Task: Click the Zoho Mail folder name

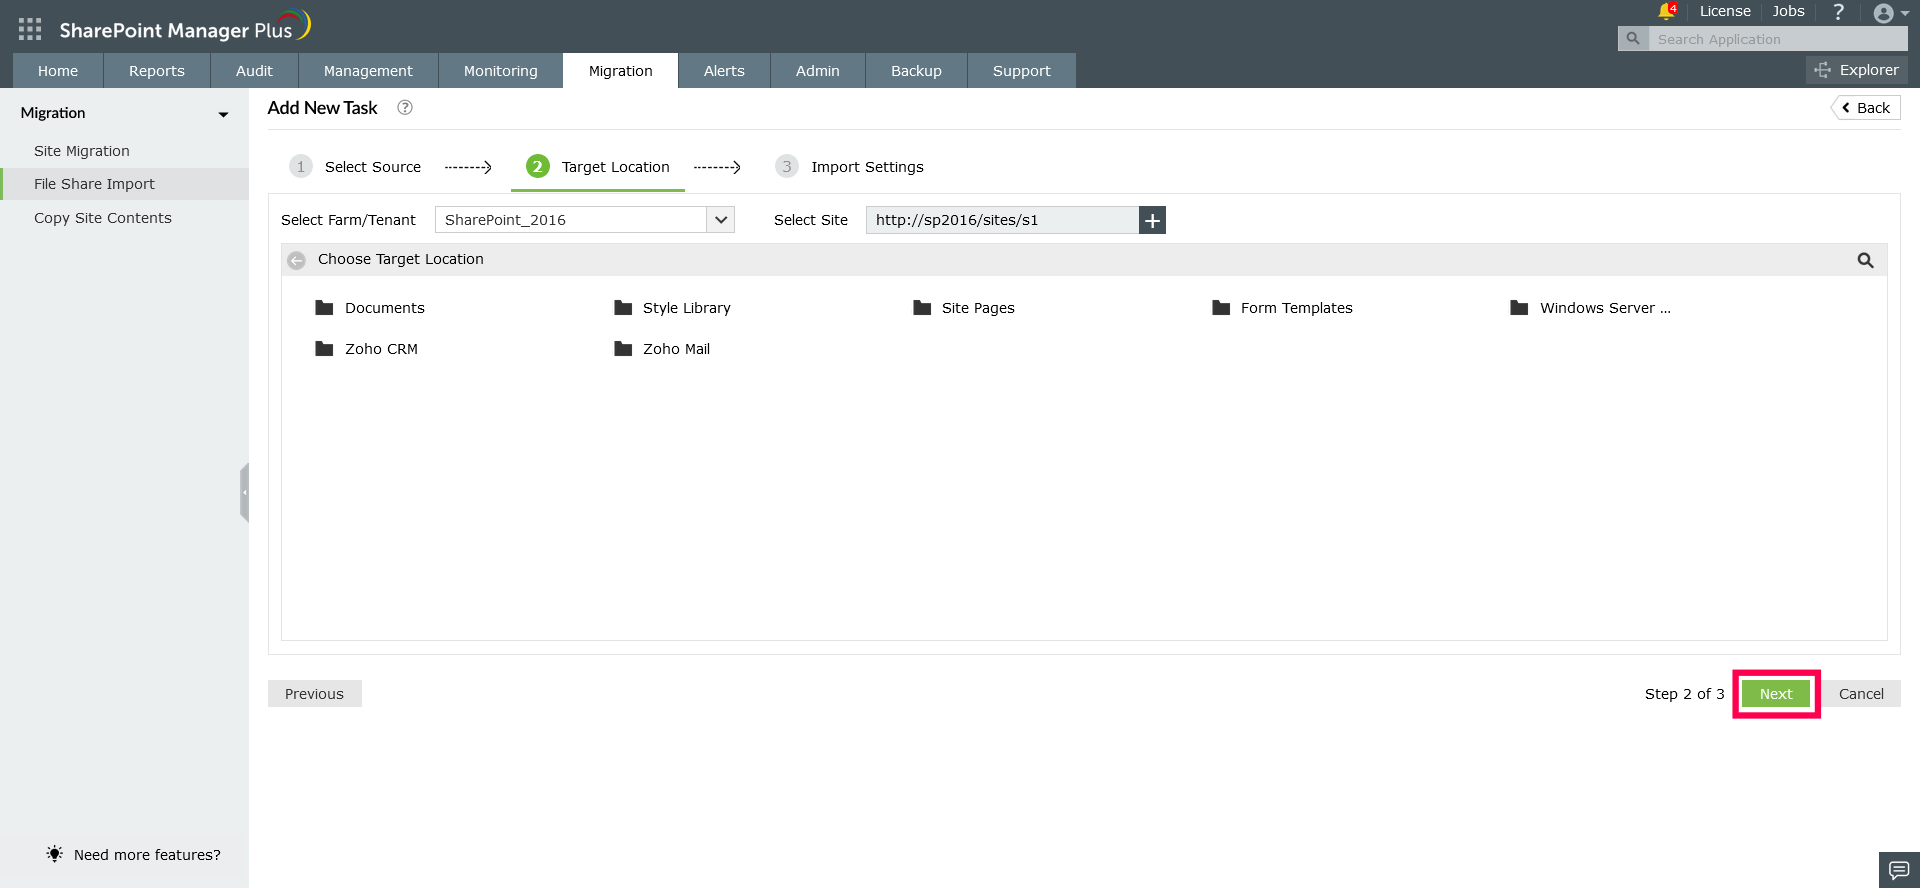Action: [677, 349]
